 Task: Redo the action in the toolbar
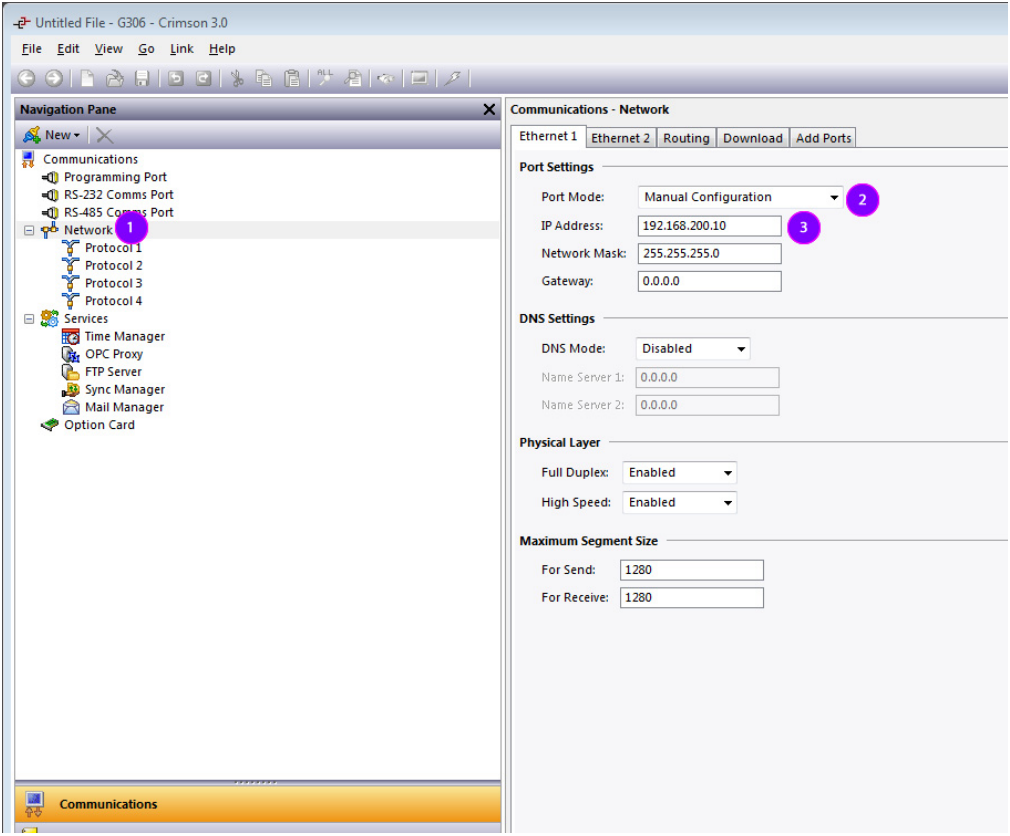(x=204, y=79)
